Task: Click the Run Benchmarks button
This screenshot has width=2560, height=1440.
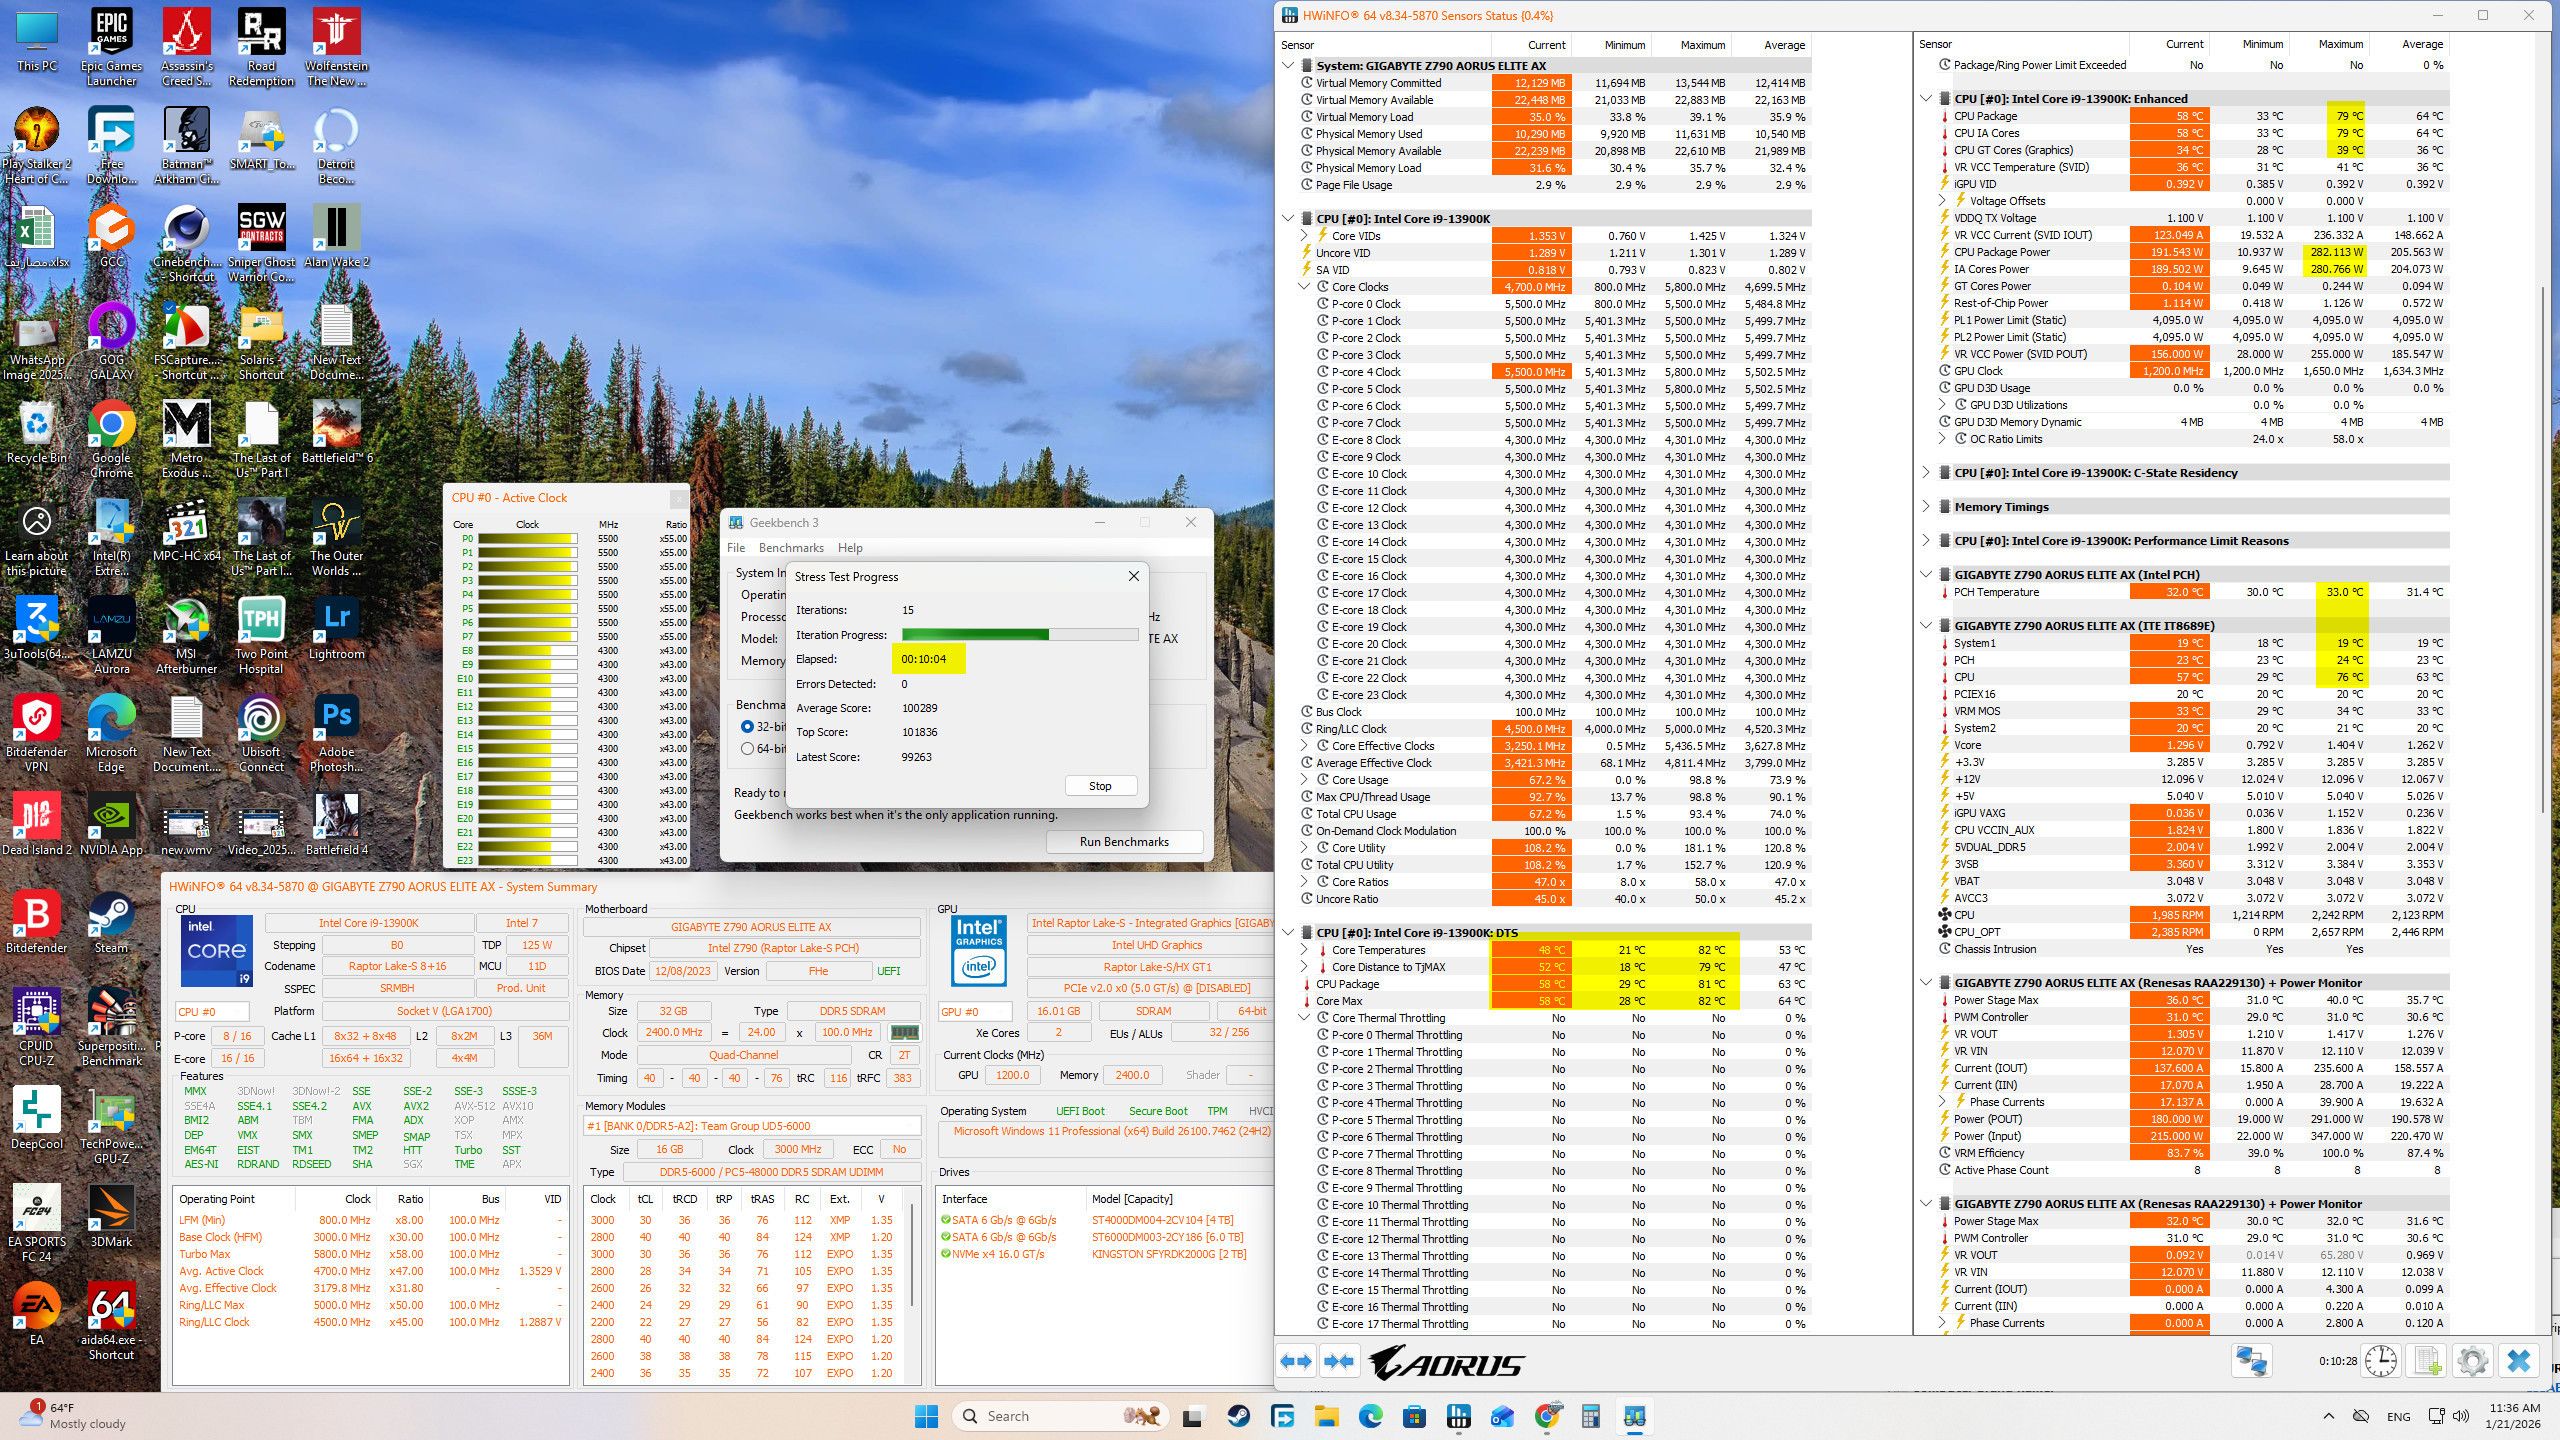Action: pos(1123,842)
